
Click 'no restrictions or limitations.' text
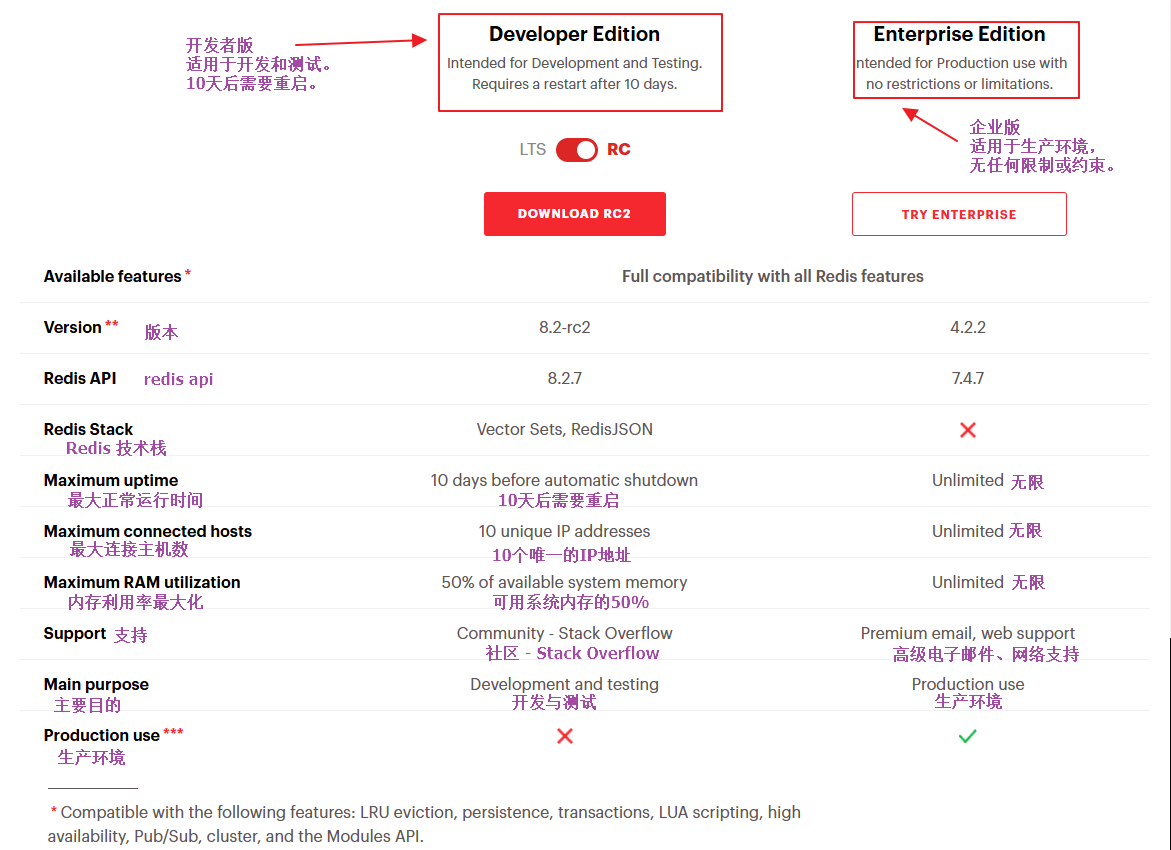coord(959,84)
